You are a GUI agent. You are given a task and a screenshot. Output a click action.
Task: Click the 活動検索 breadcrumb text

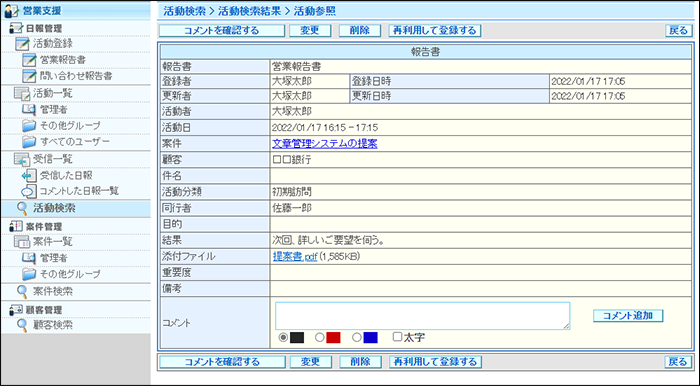(185, 11)
